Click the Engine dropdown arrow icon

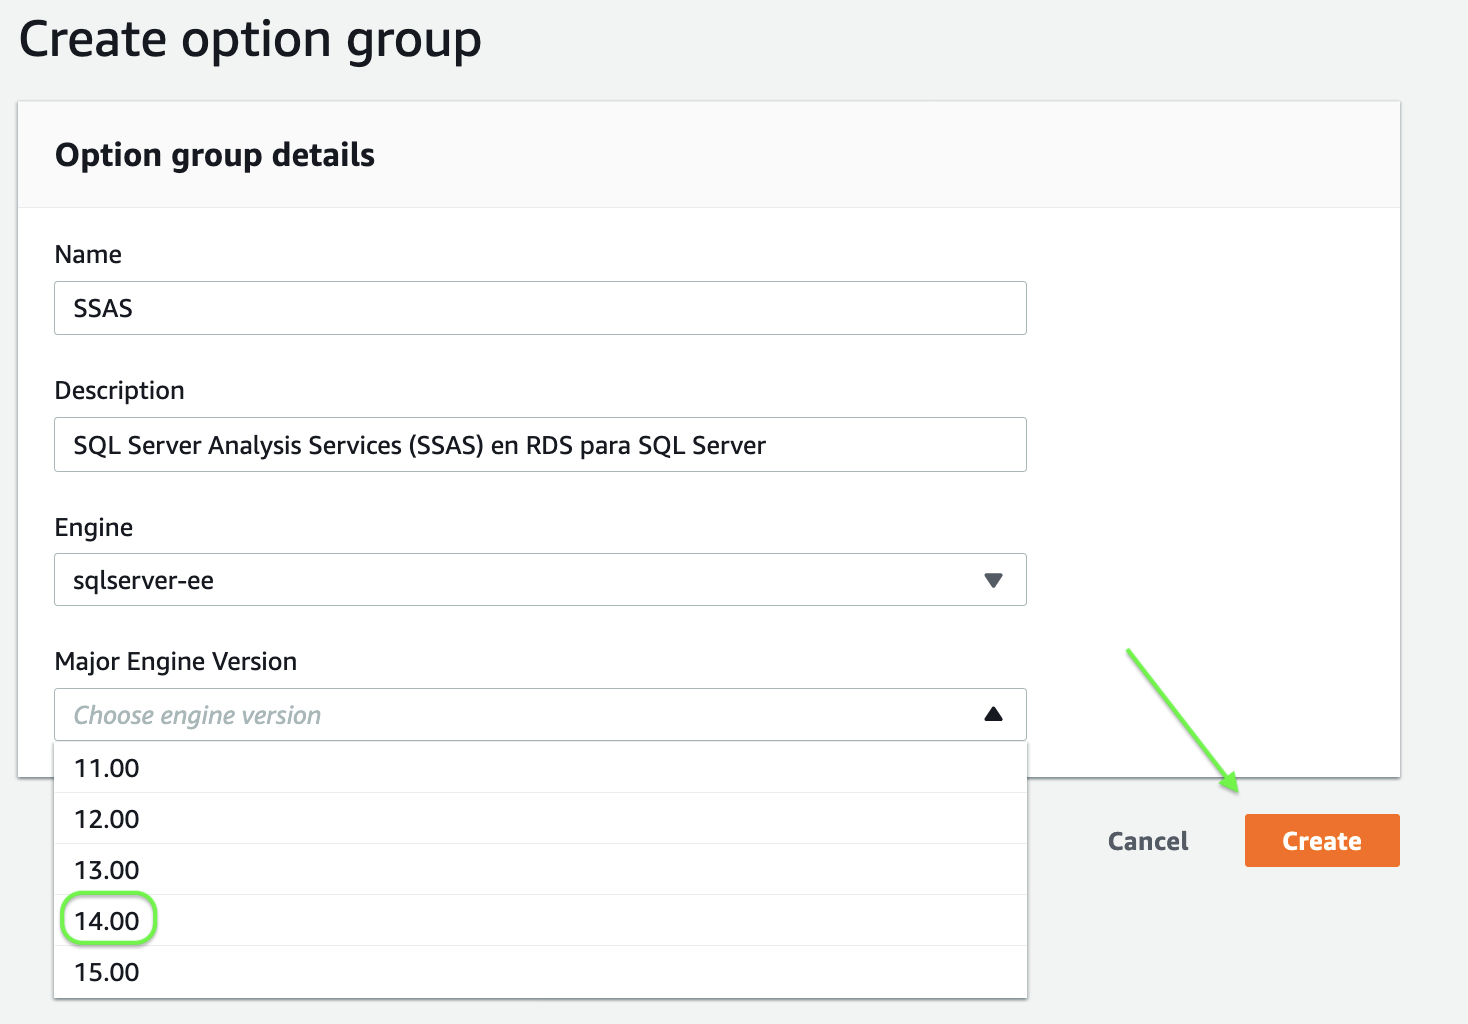point(993,580)
